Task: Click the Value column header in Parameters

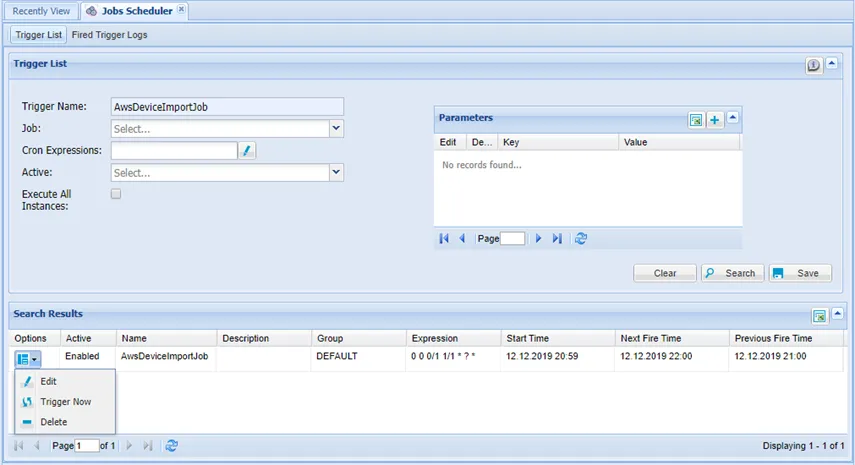Action: tap(679, 142)
